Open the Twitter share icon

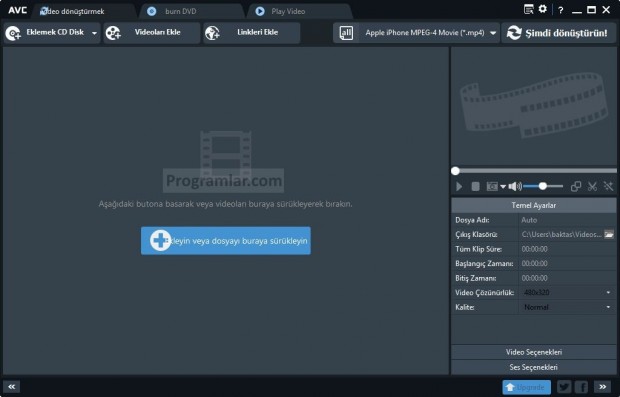pos(564,387)
